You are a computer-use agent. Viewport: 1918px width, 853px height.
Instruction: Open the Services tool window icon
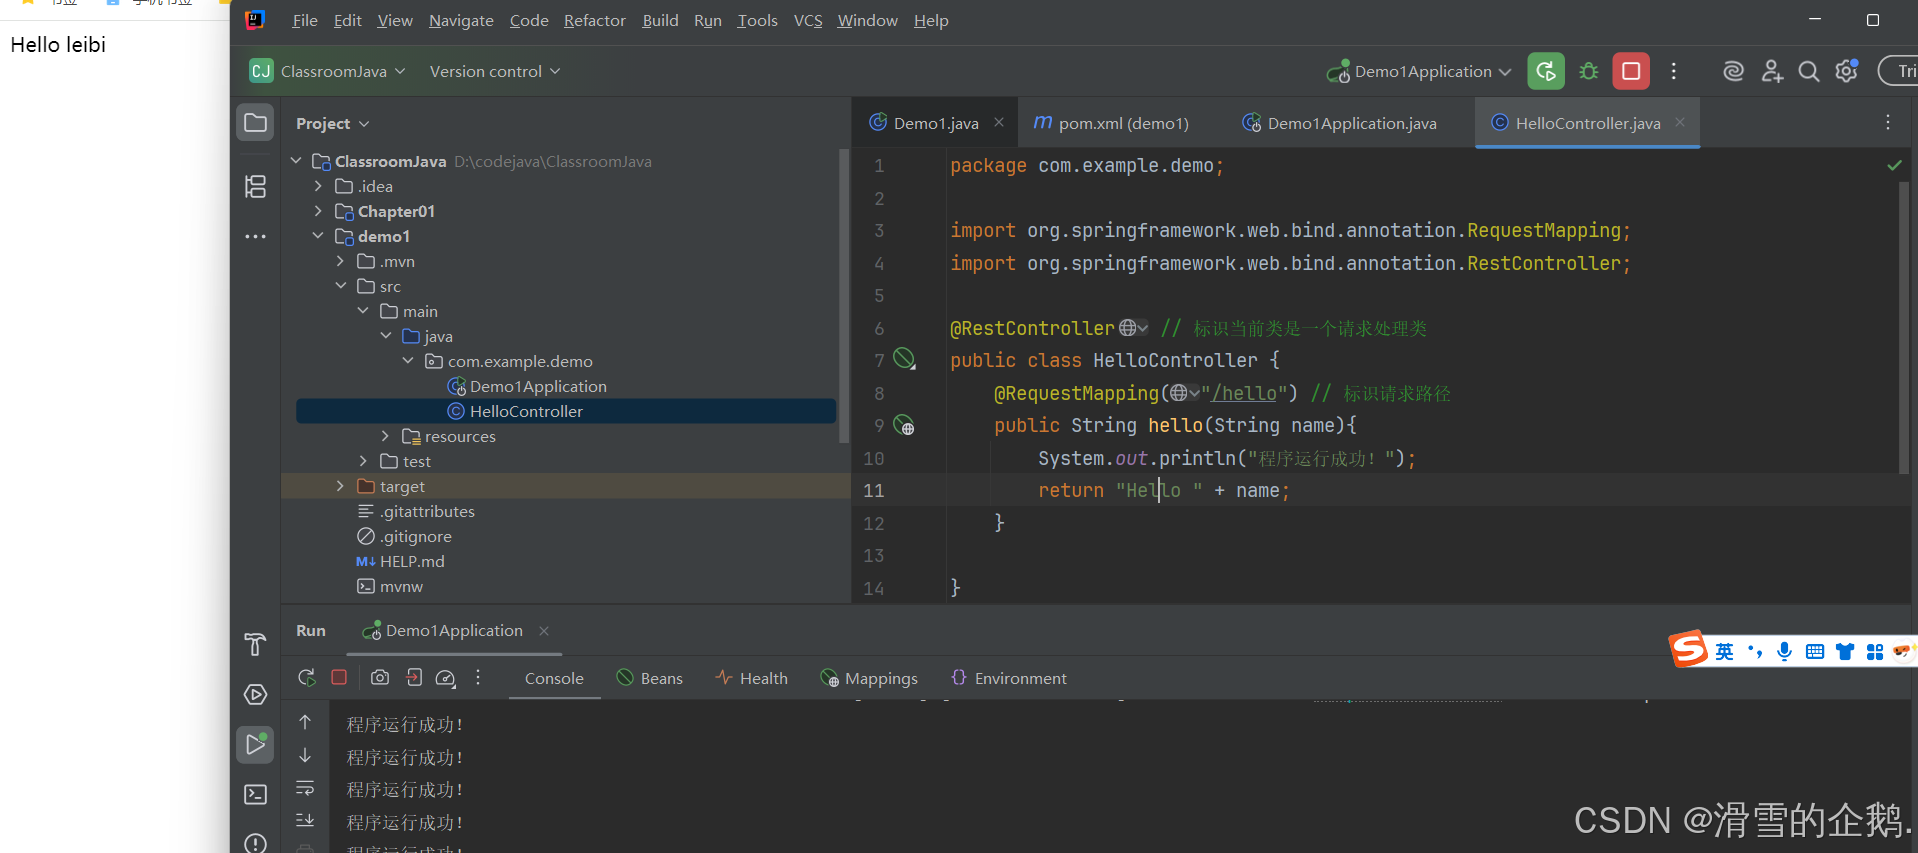coord(256,694)
